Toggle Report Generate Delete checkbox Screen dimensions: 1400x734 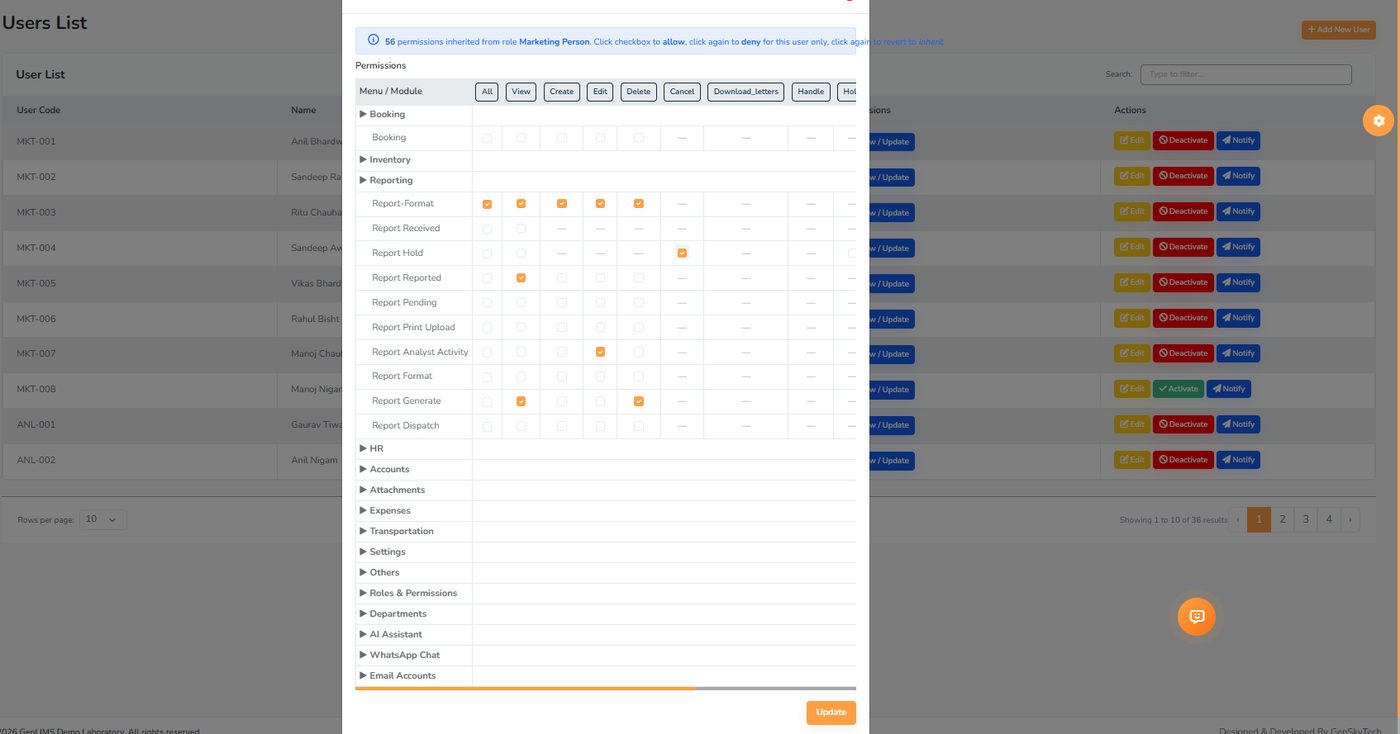pyautogui.click(x=639, y=401)
